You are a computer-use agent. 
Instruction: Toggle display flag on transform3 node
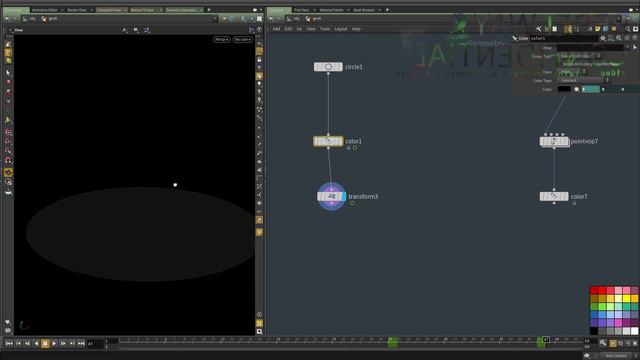click(x=343, y=196)
